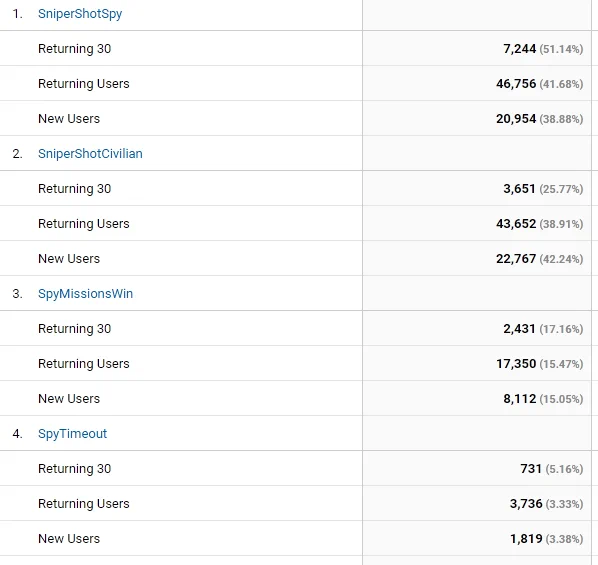
Task: Open the SpyTimeout event link
Action: click(72, 433)
